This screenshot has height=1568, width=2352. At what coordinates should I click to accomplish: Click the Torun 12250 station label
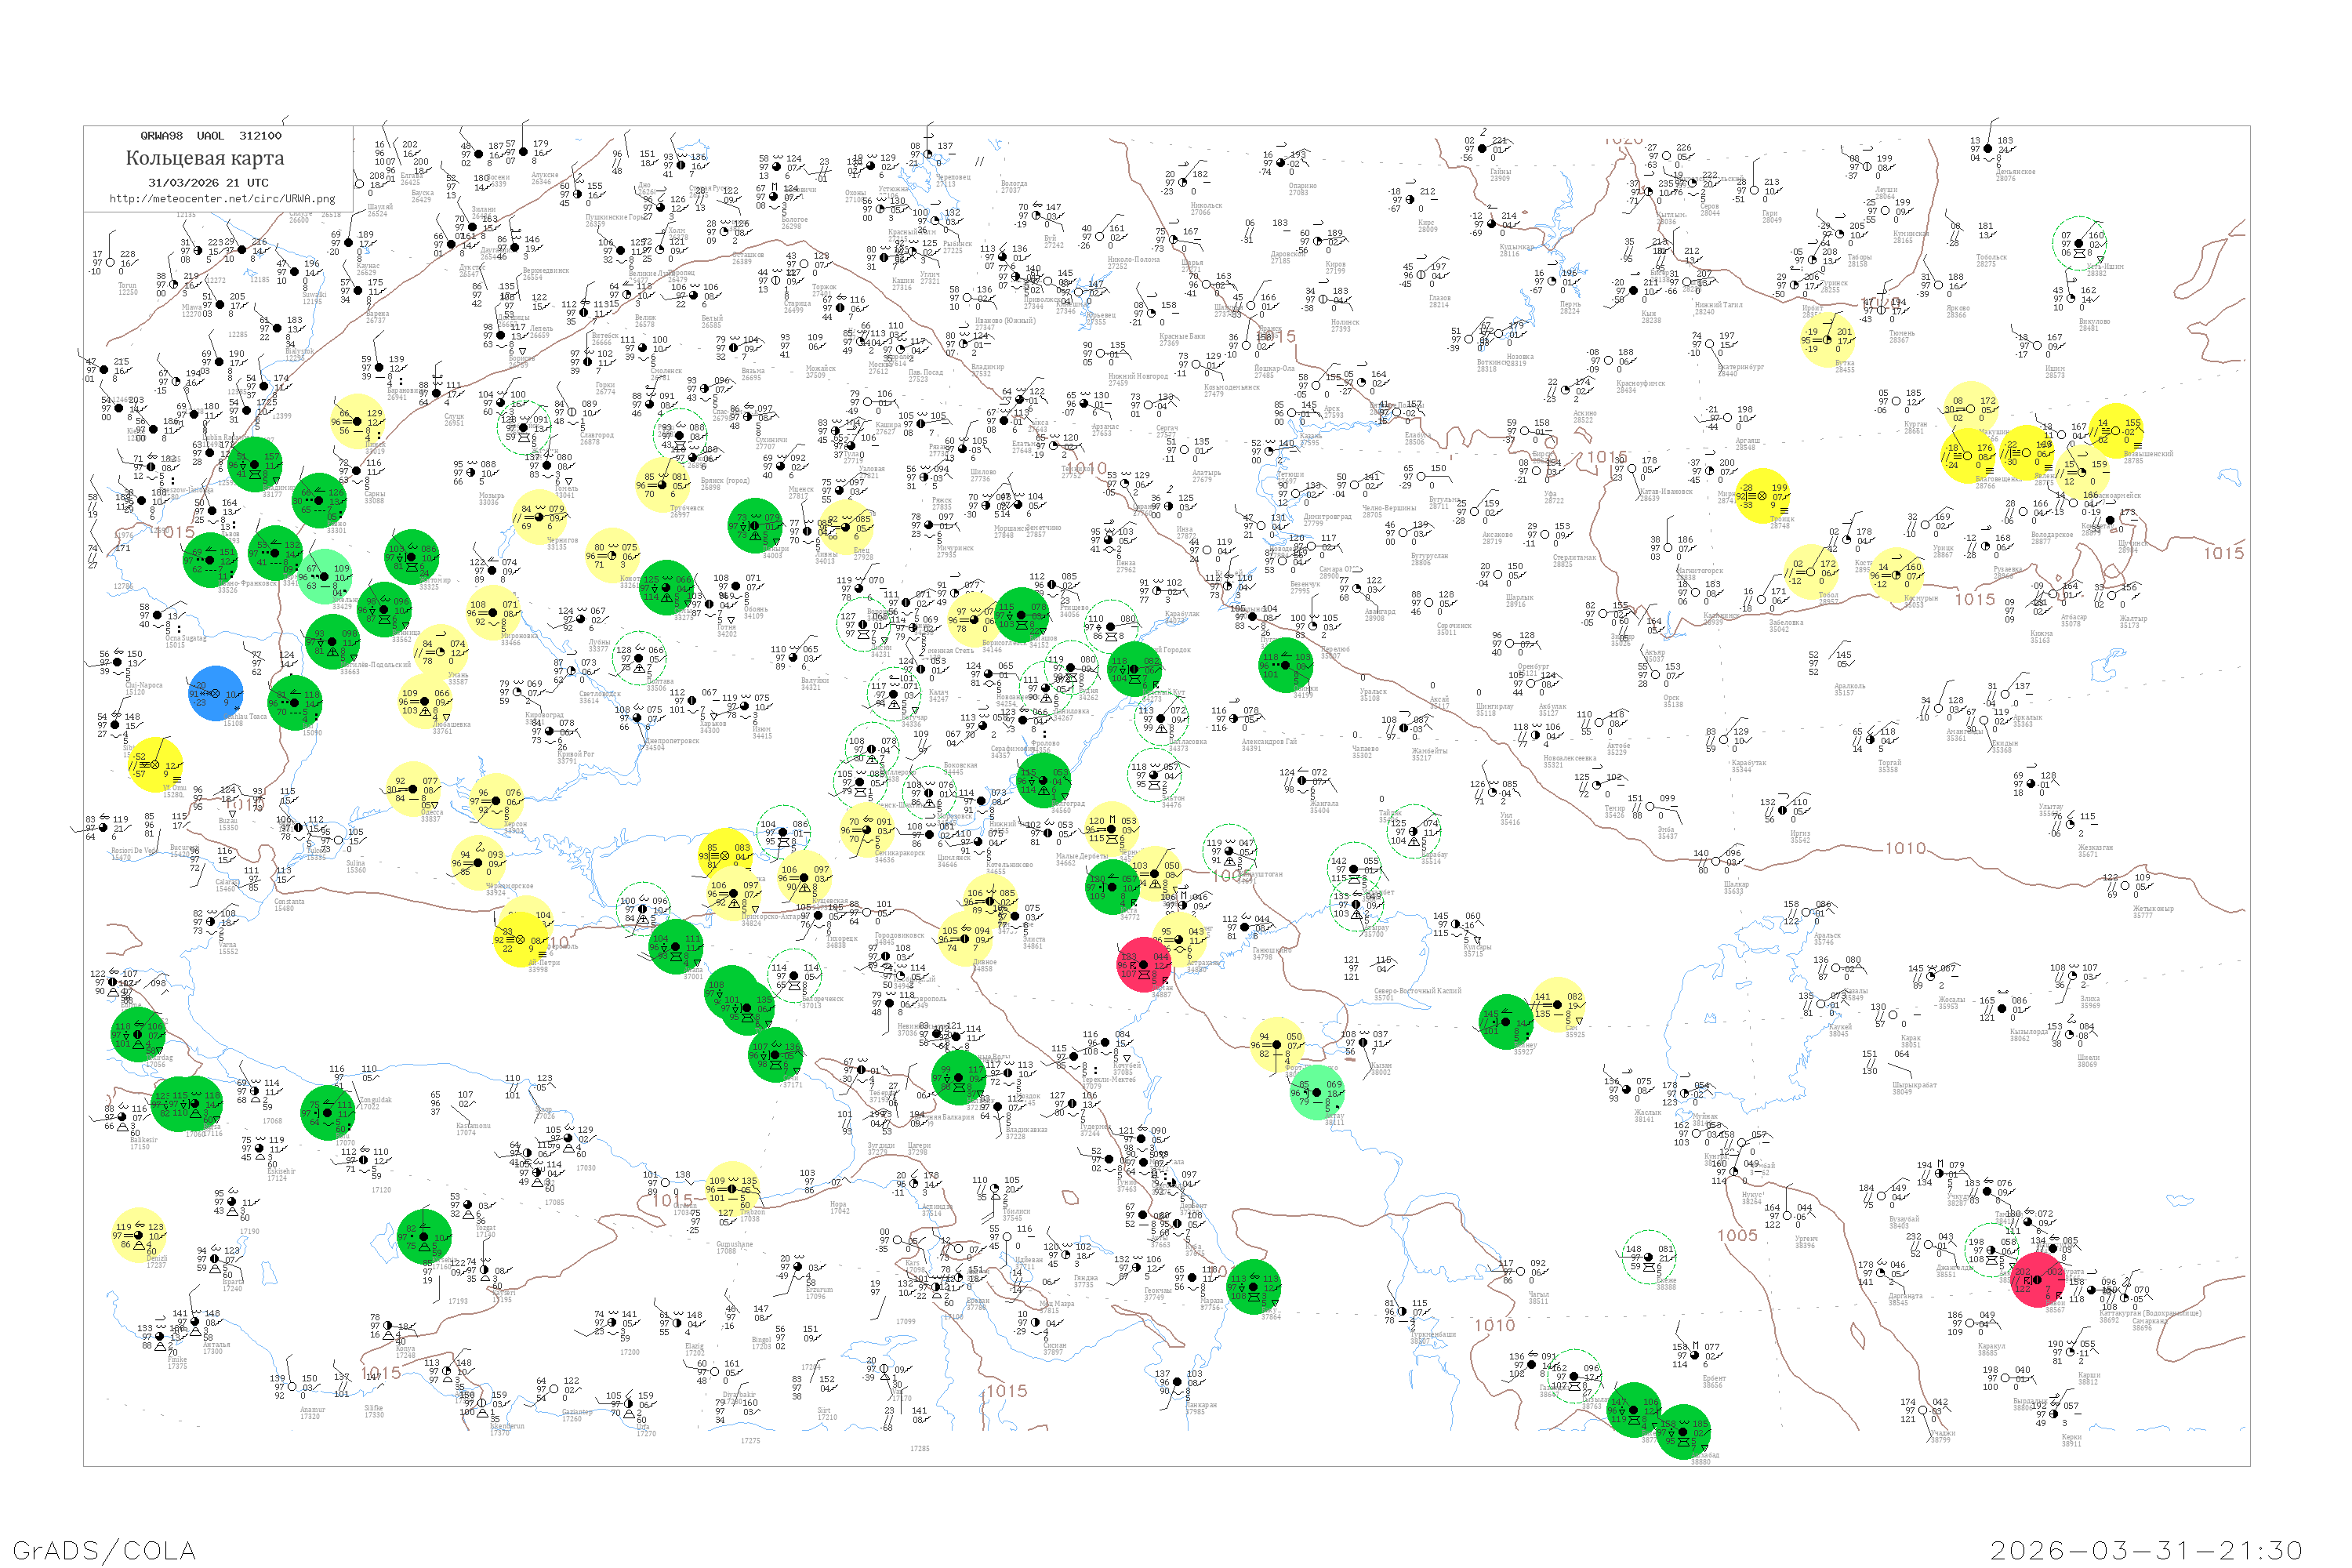click(x=127, y=288)
